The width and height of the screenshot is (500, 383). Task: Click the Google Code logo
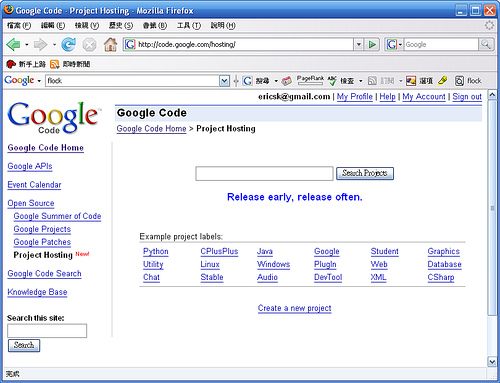coord(53,117)
